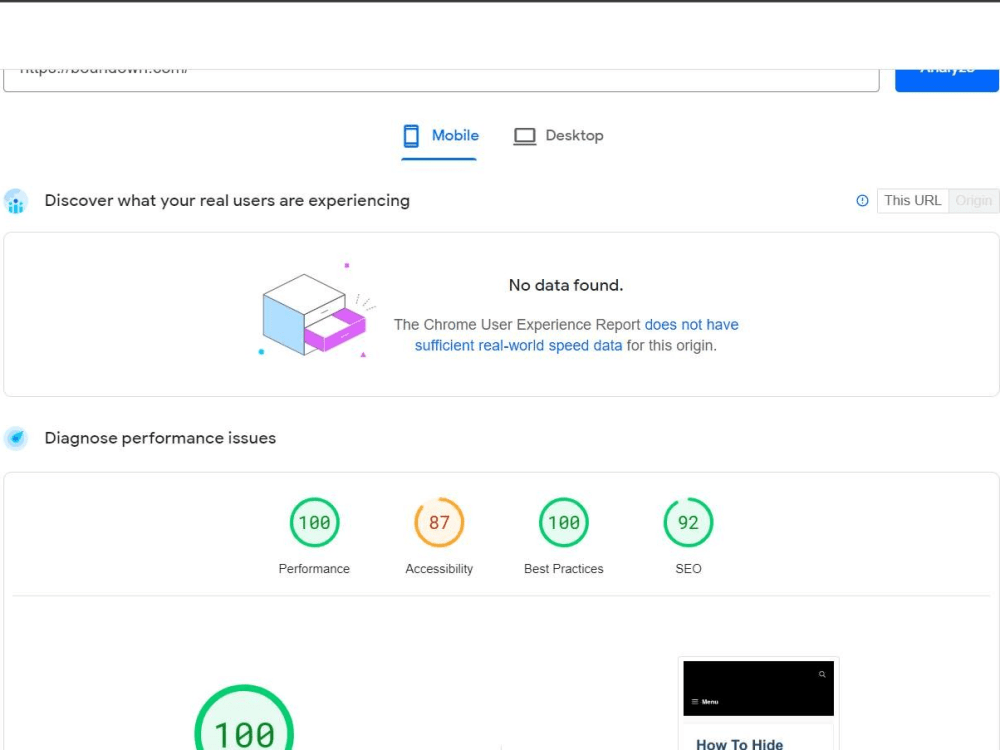Click the large Performance 100 gauge

244,718
